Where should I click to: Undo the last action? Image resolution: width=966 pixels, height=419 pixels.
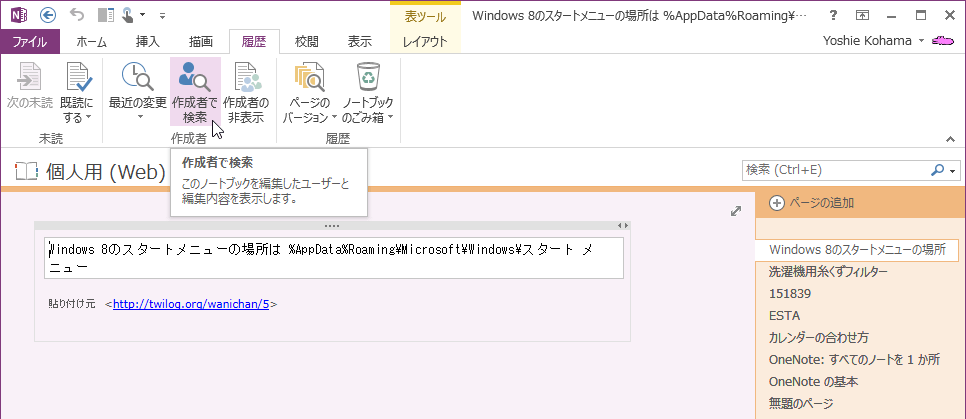coord(78,15)
